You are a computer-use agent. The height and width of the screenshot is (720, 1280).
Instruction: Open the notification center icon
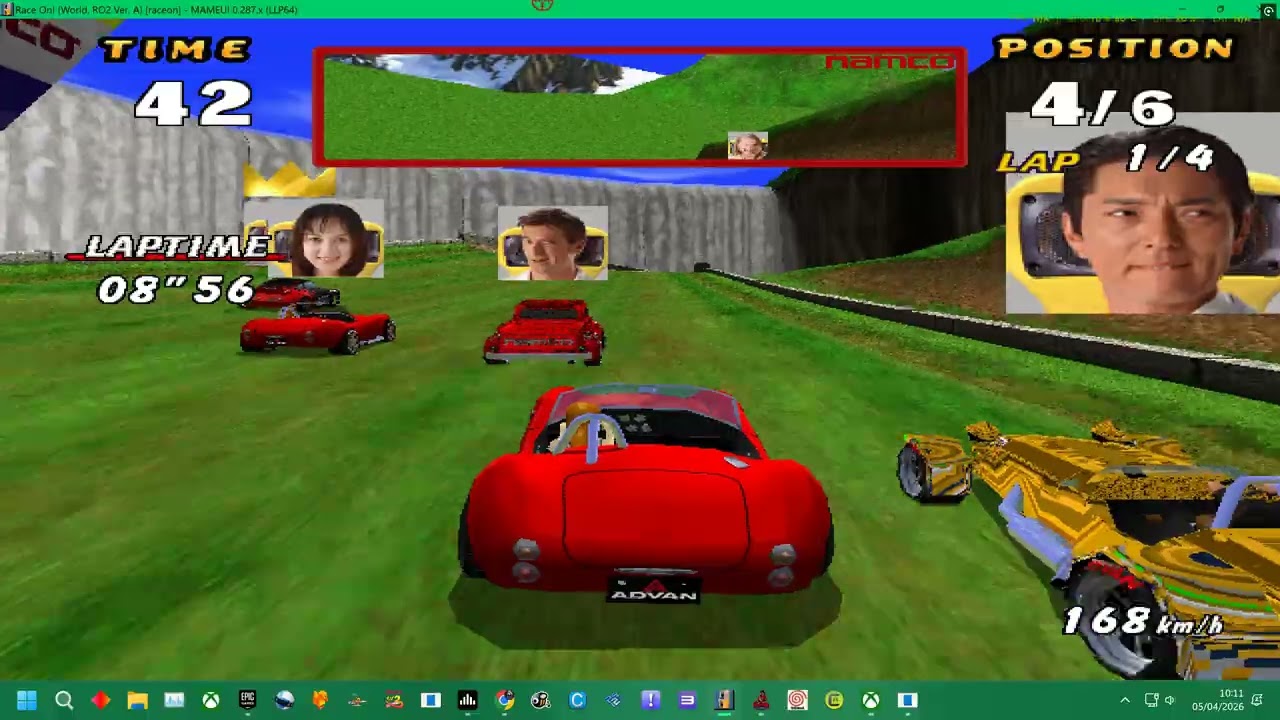[1258, 700]
